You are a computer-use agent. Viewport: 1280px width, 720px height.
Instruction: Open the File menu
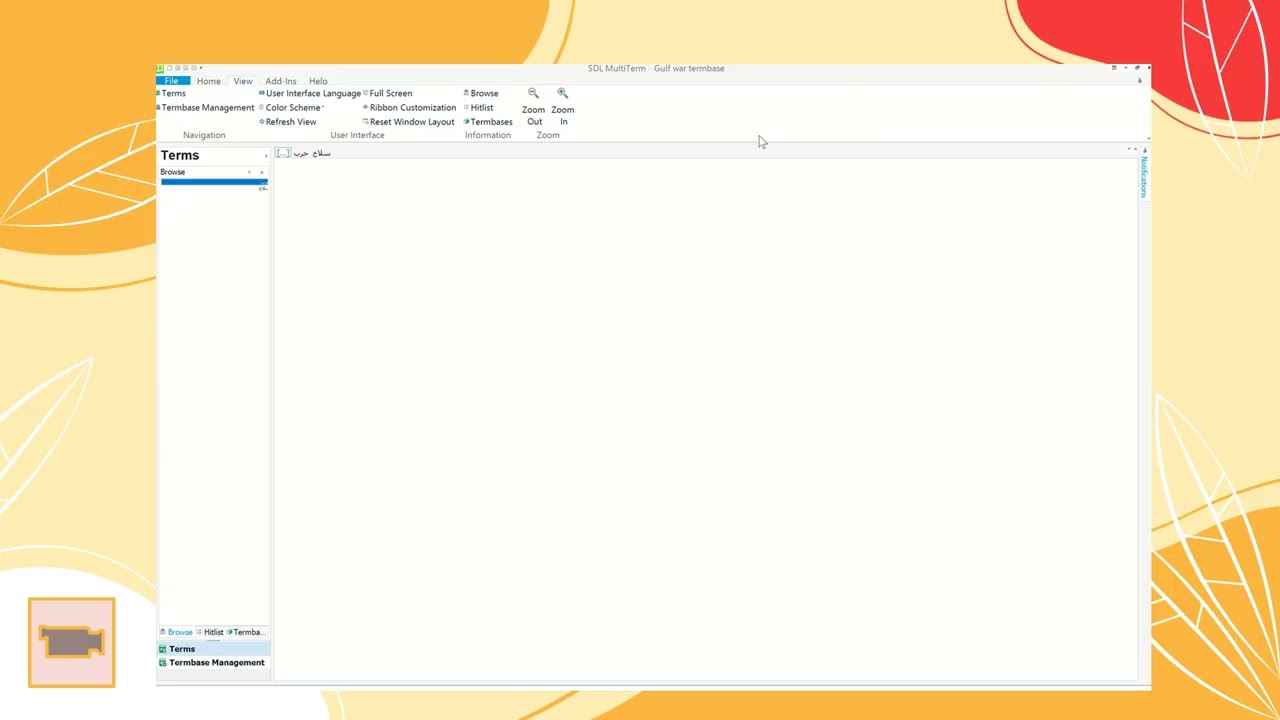point(172,81)
